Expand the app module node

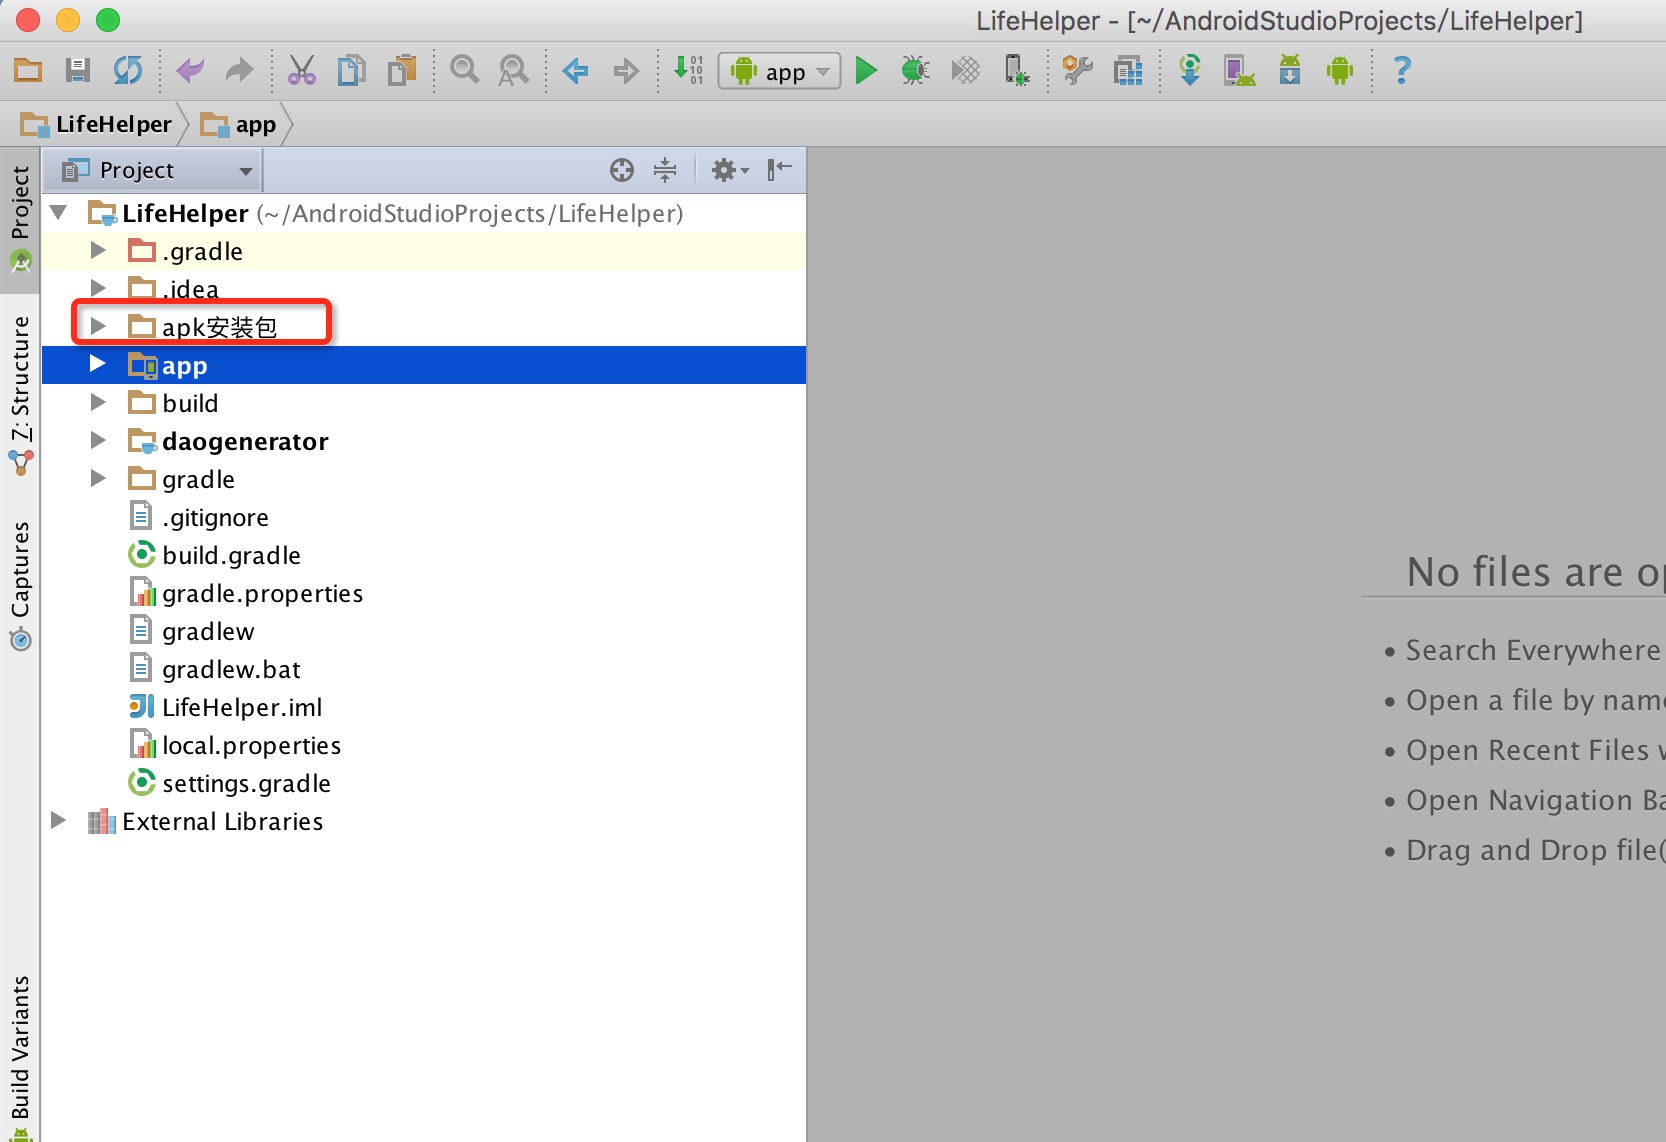click(x=98, y=364)
